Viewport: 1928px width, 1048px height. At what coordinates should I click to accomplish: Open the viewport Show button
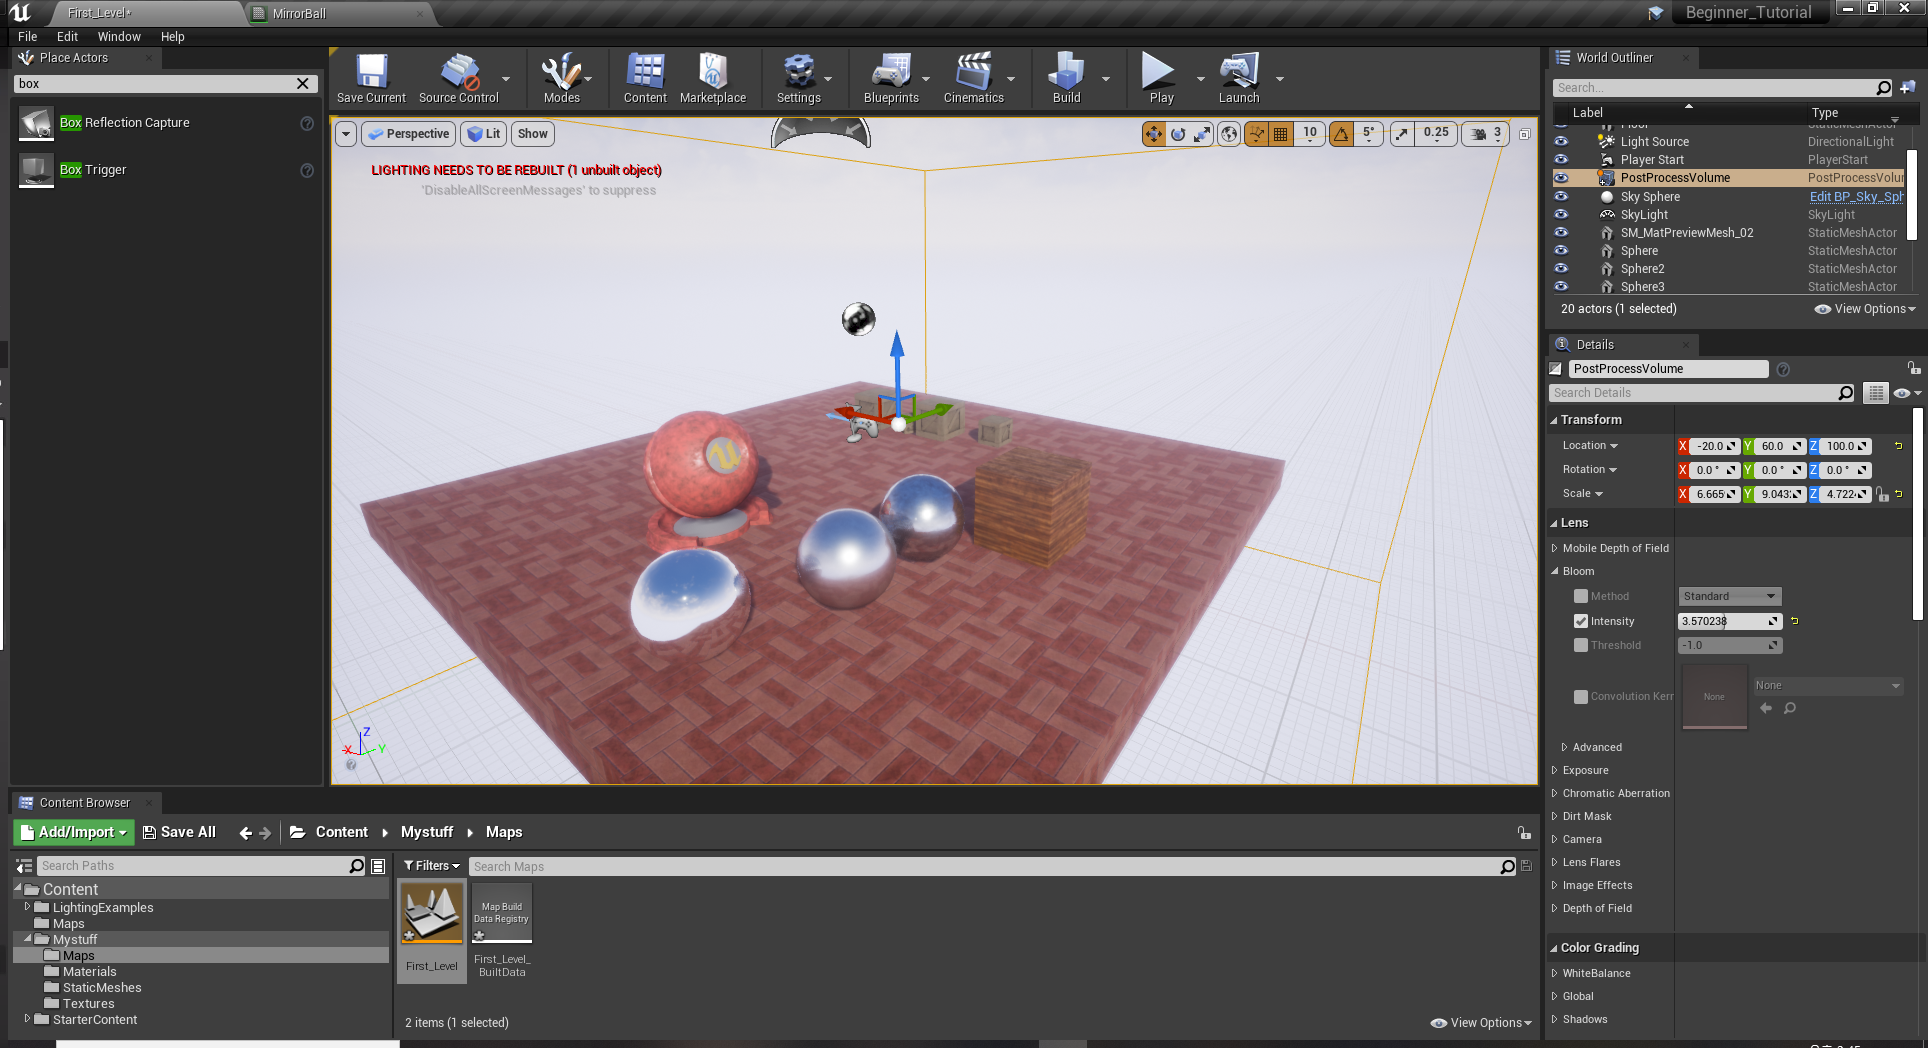(533, 134)
